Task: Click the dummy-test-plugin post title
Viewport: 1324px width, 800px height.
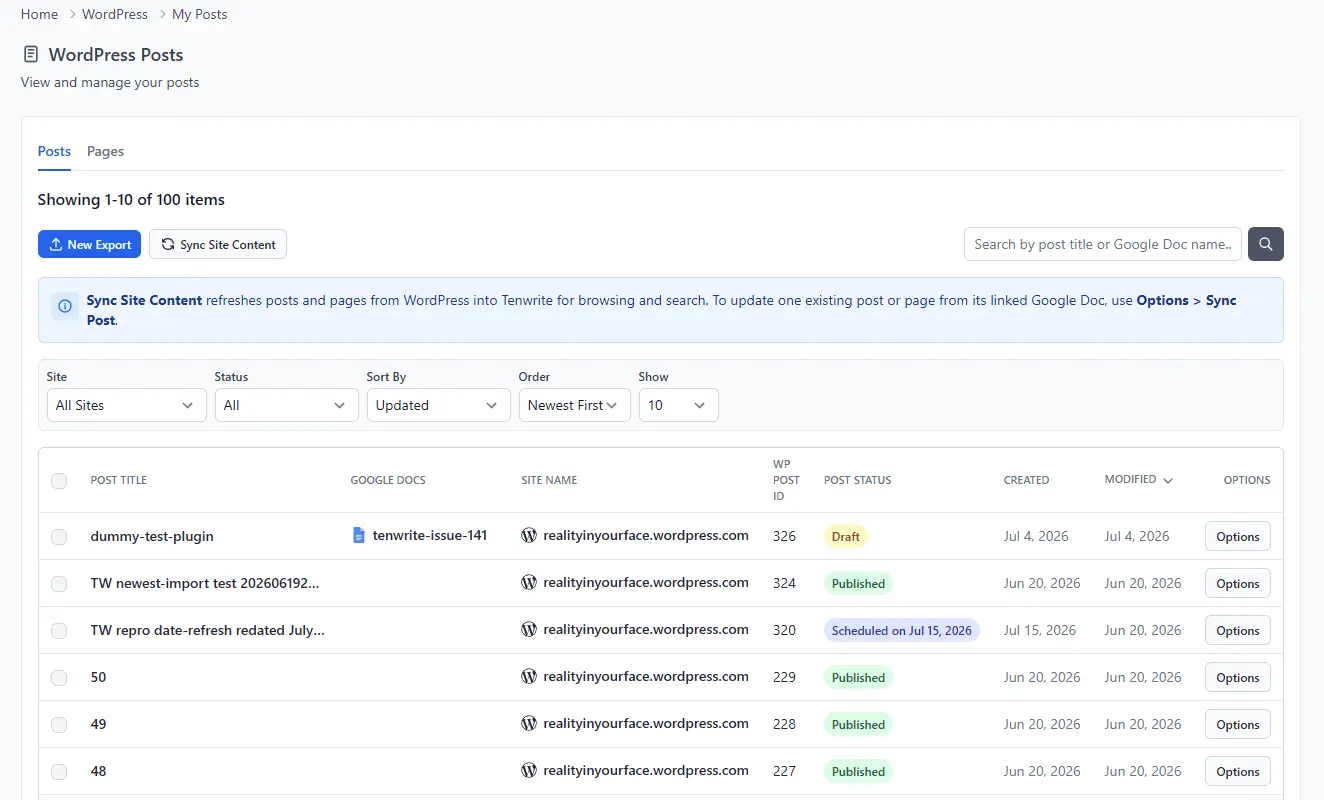Action: (152, 536)
